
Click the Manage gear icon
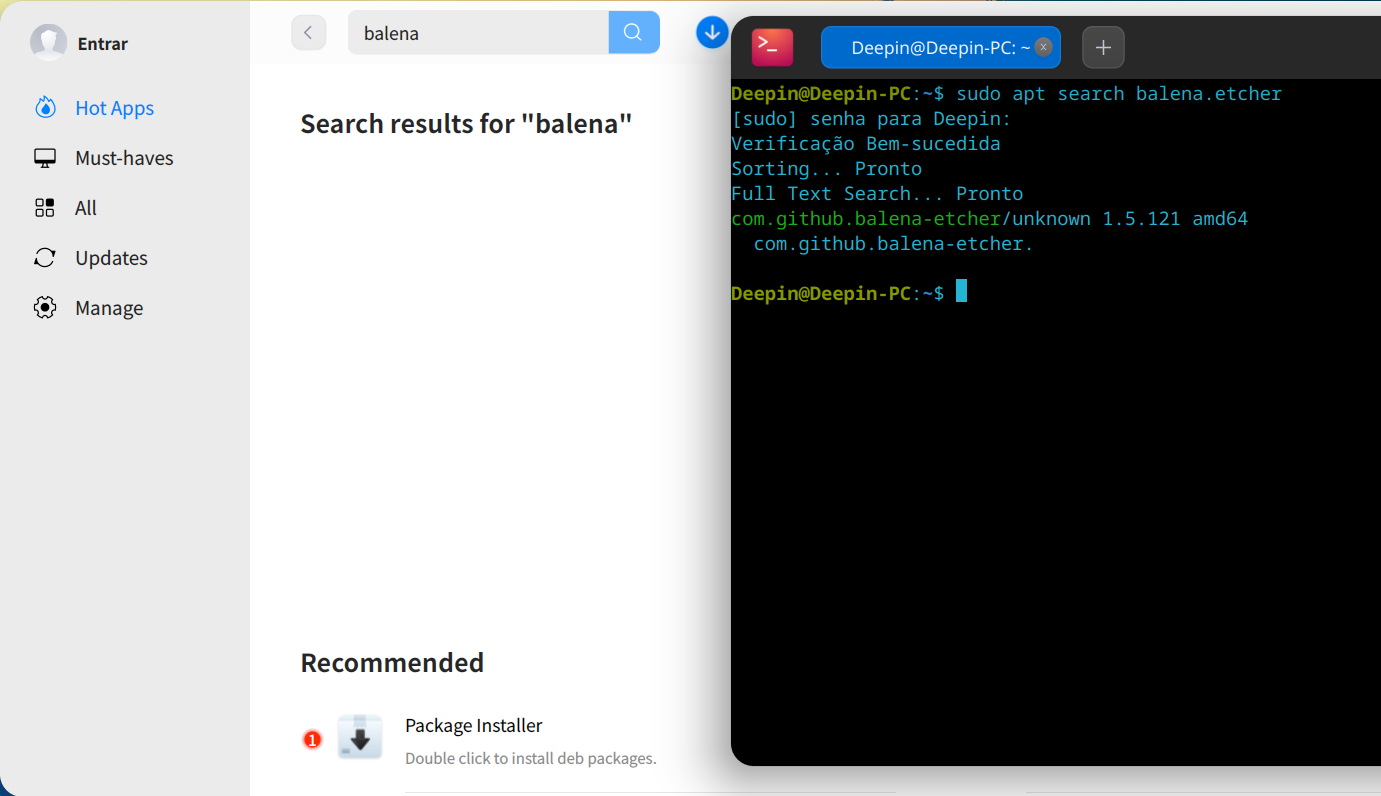tap(45, 308)
